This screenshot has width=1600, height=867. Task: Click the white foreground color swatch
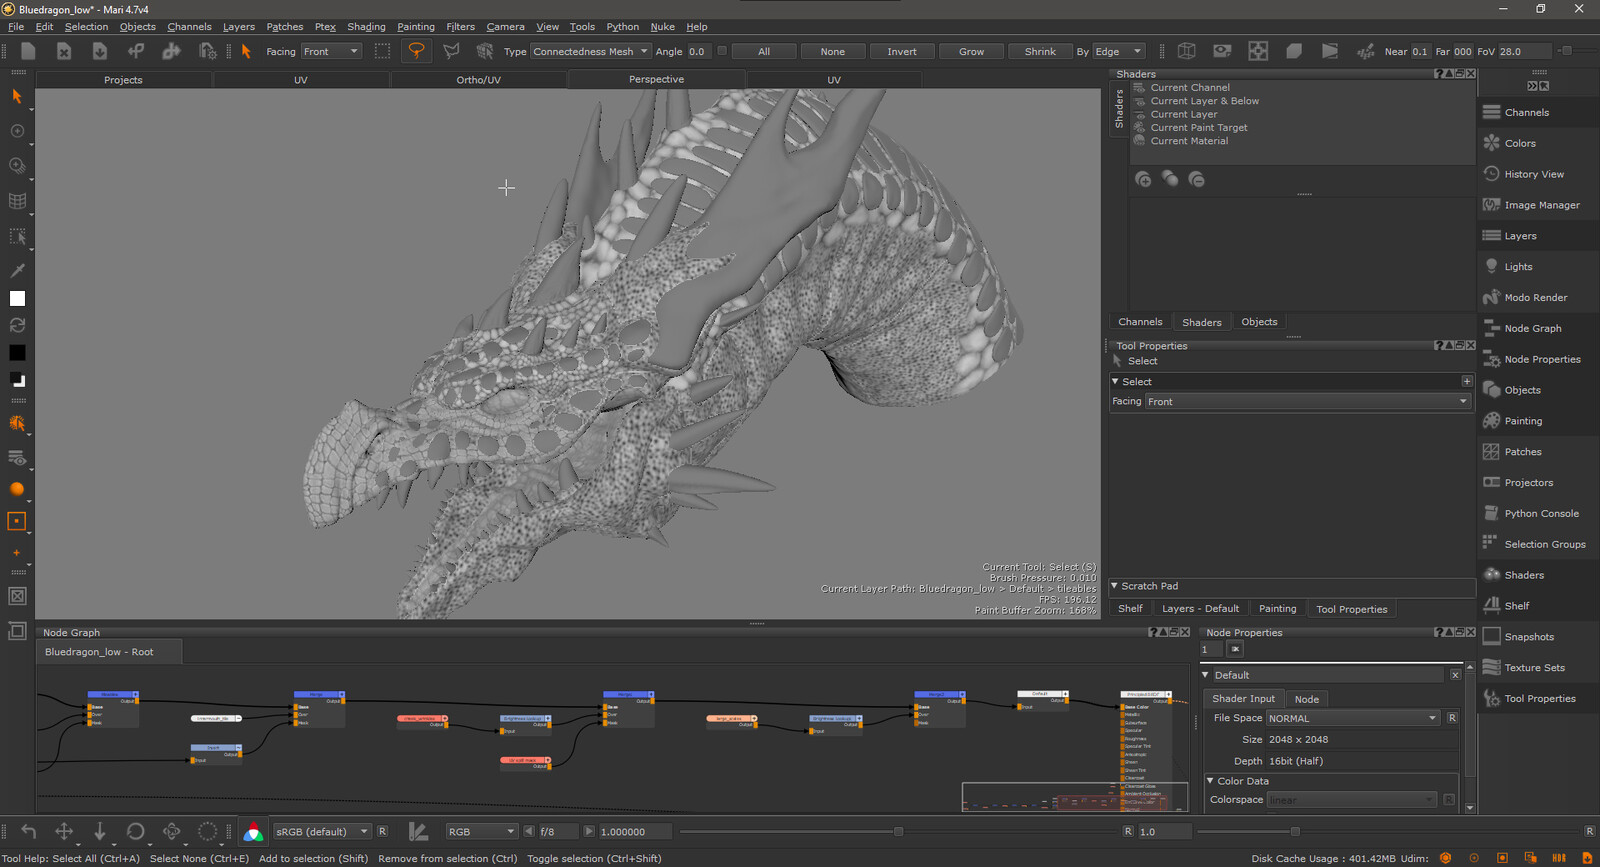pos(17,299)
